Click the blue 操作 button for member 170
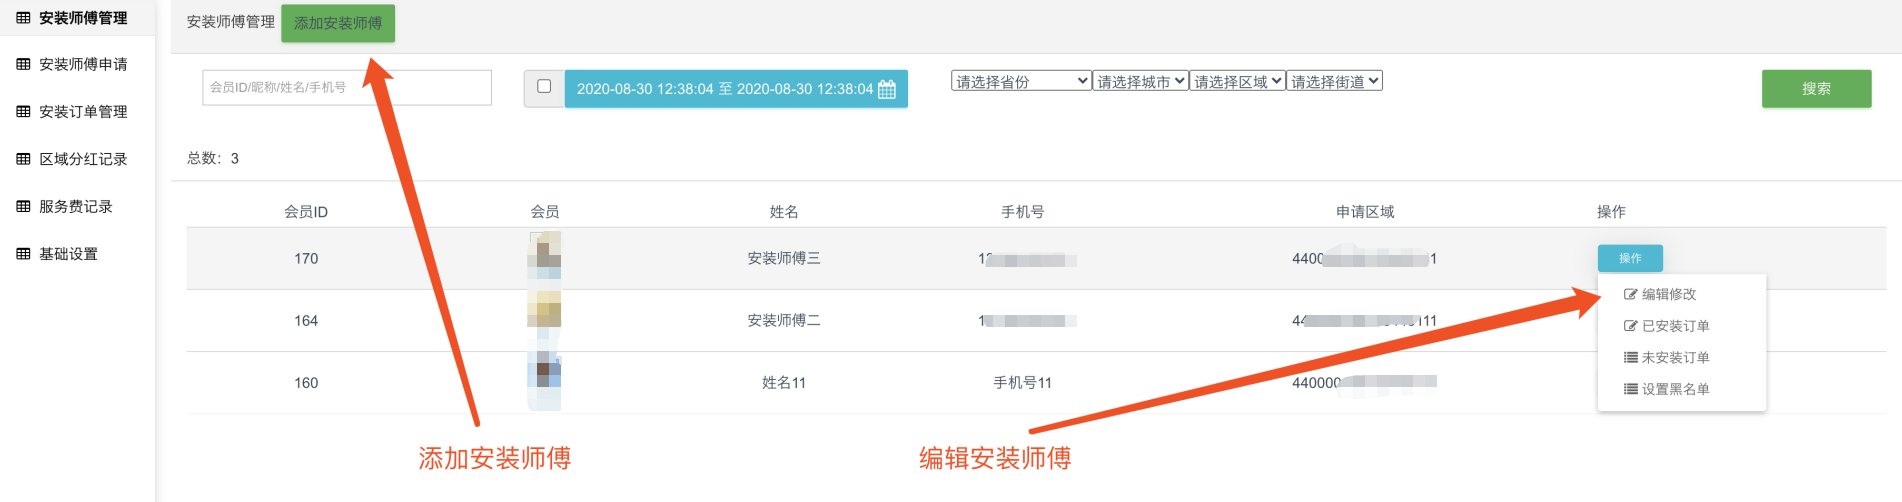This screenshot has width=1902, height=502. [x=1630, y=258]
